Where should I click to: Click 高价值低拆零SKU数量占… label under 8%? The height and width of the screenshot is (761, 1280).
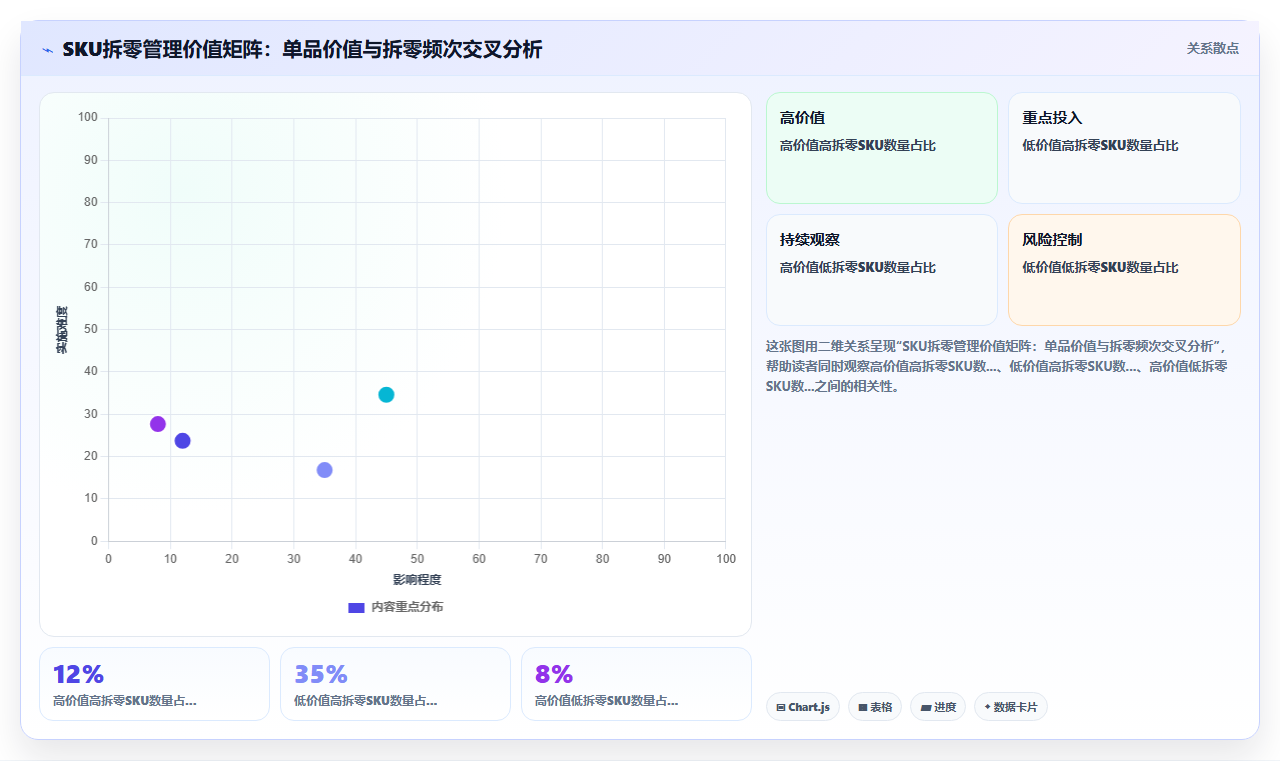607,701
